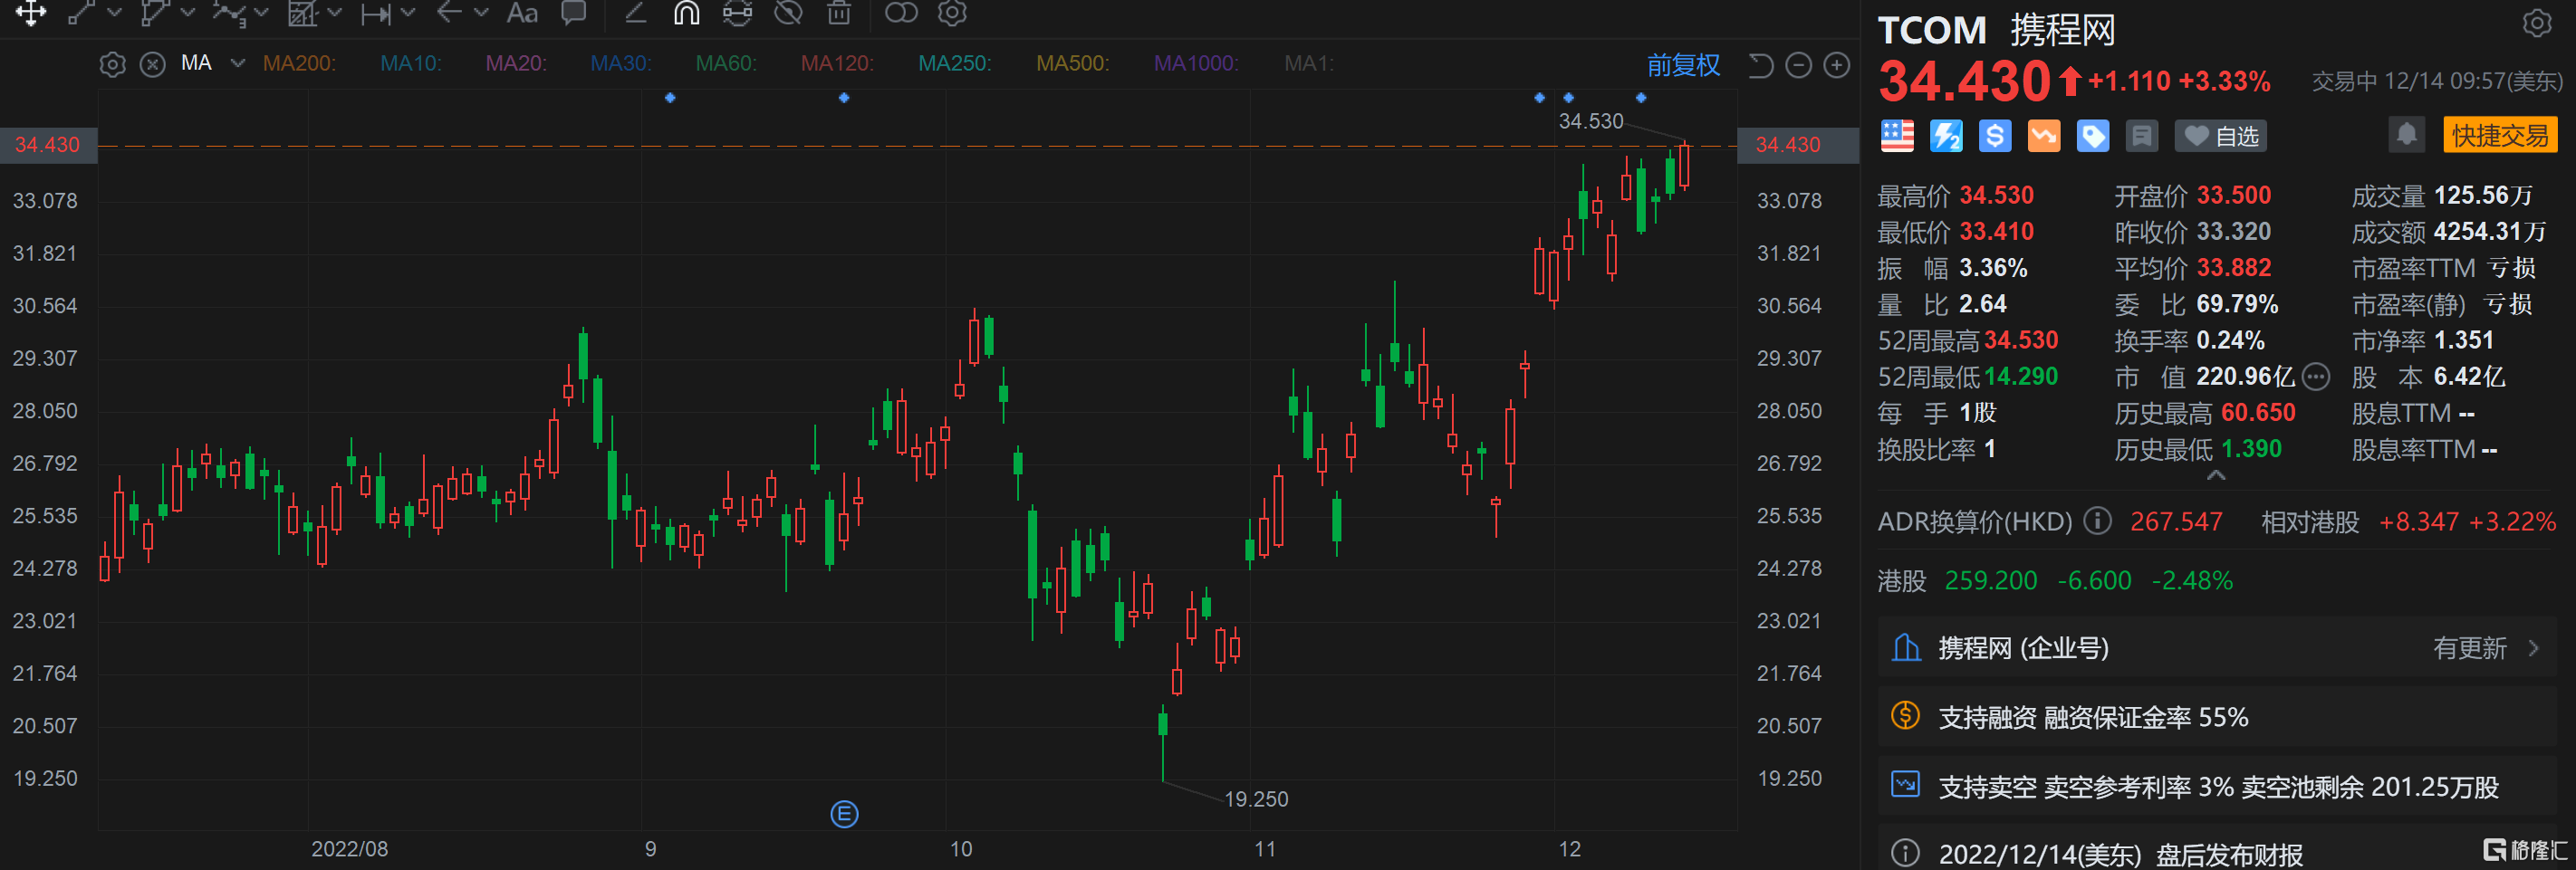Hide all drawings with eye icon
Image resolution: width=2576 pixels, height=870 pixels.
point(789,12)
